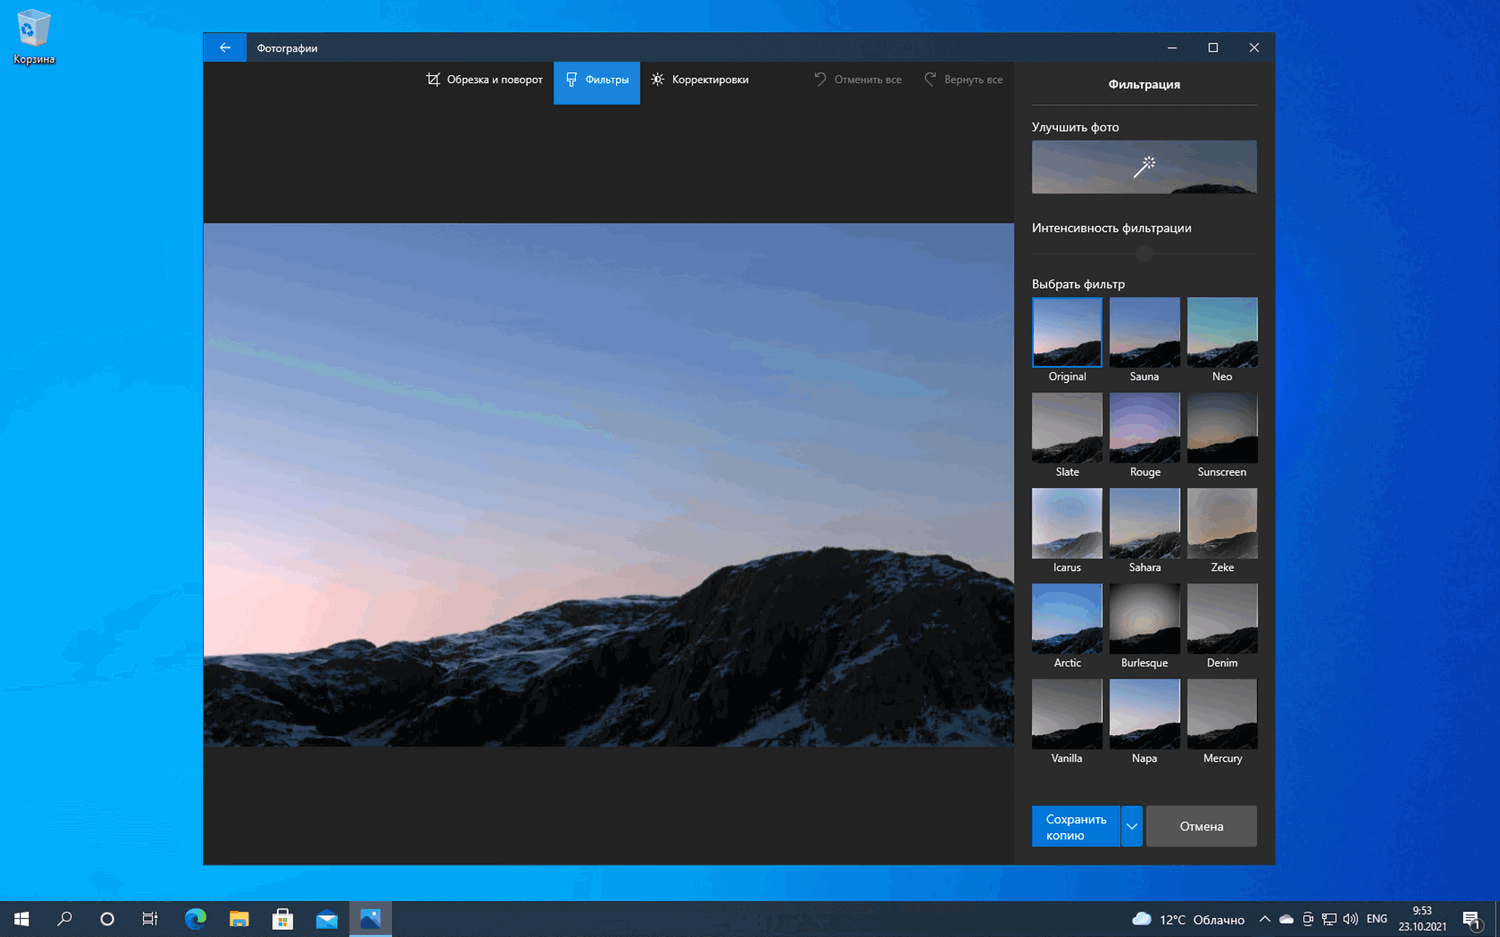
Task: Select the Корзина icon on the desktop
Action: (x=34, y=37)
